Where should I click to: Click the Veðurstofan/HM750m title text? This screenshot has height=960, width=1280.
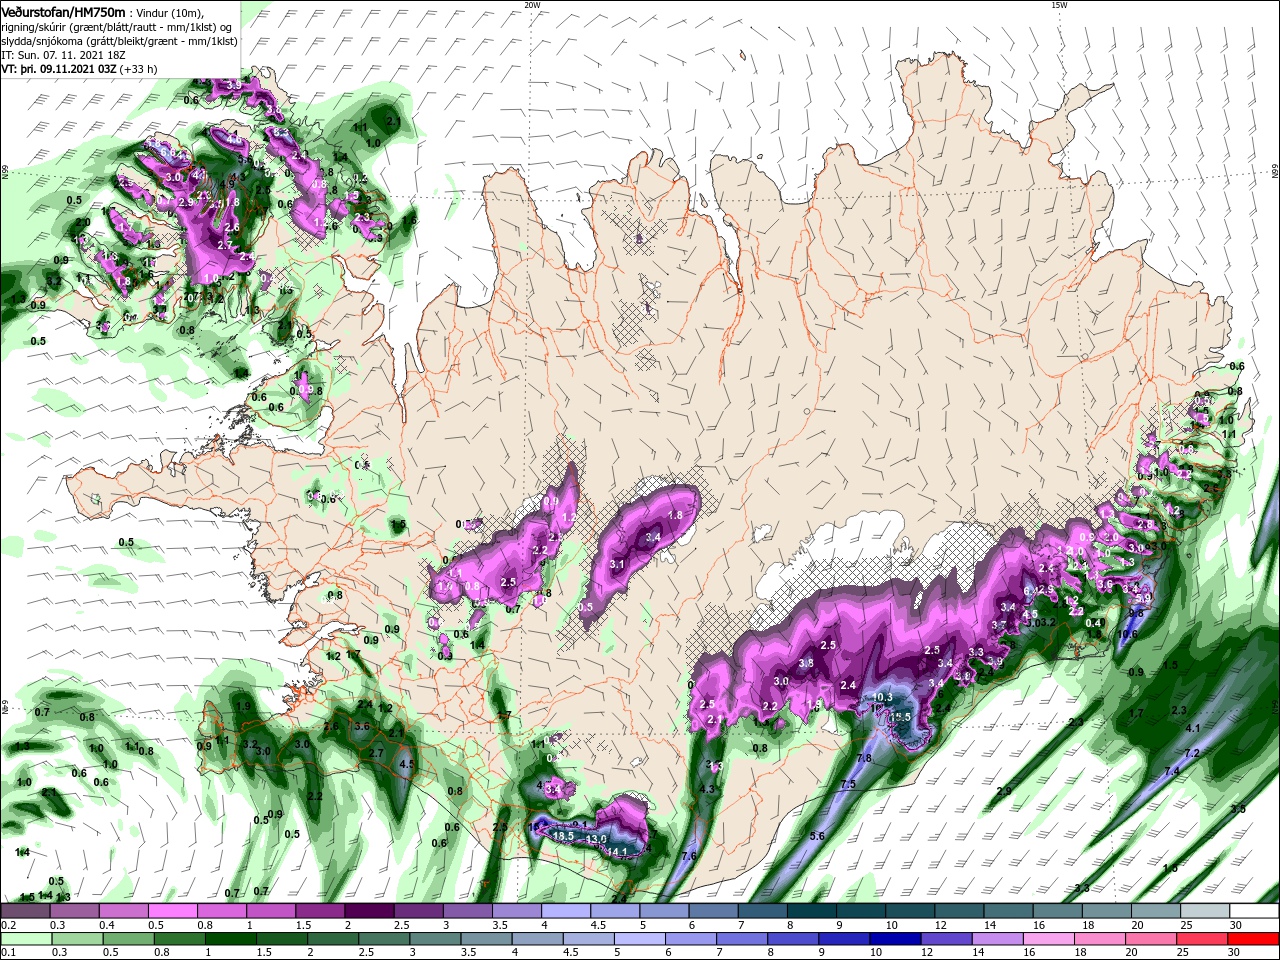(63, 12)
